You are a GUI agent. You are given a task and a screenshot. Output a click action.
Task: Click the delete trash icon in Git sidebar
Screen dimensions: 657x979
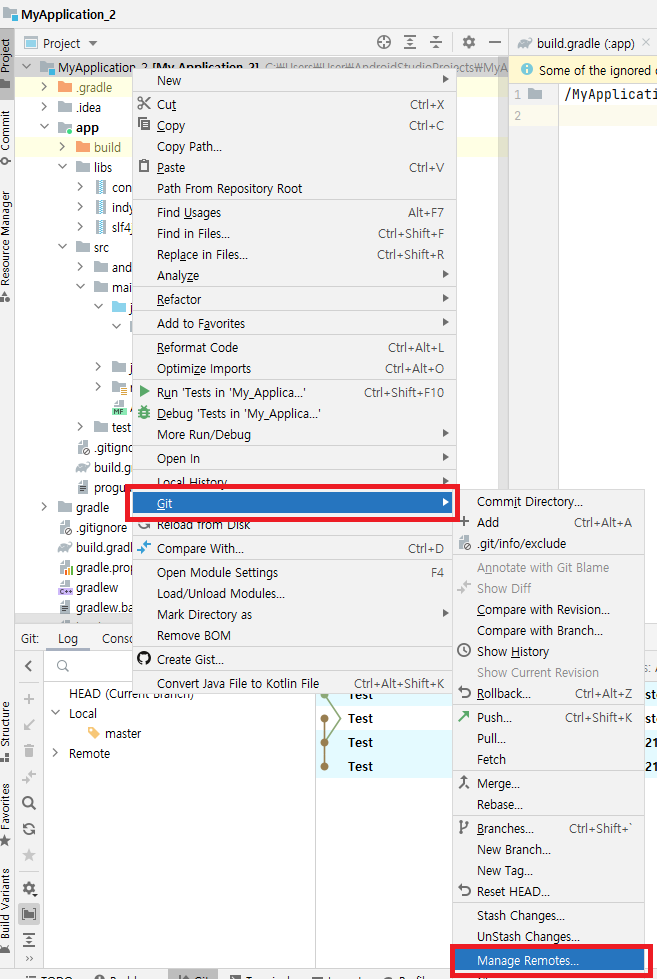click(x=29, y=750)
